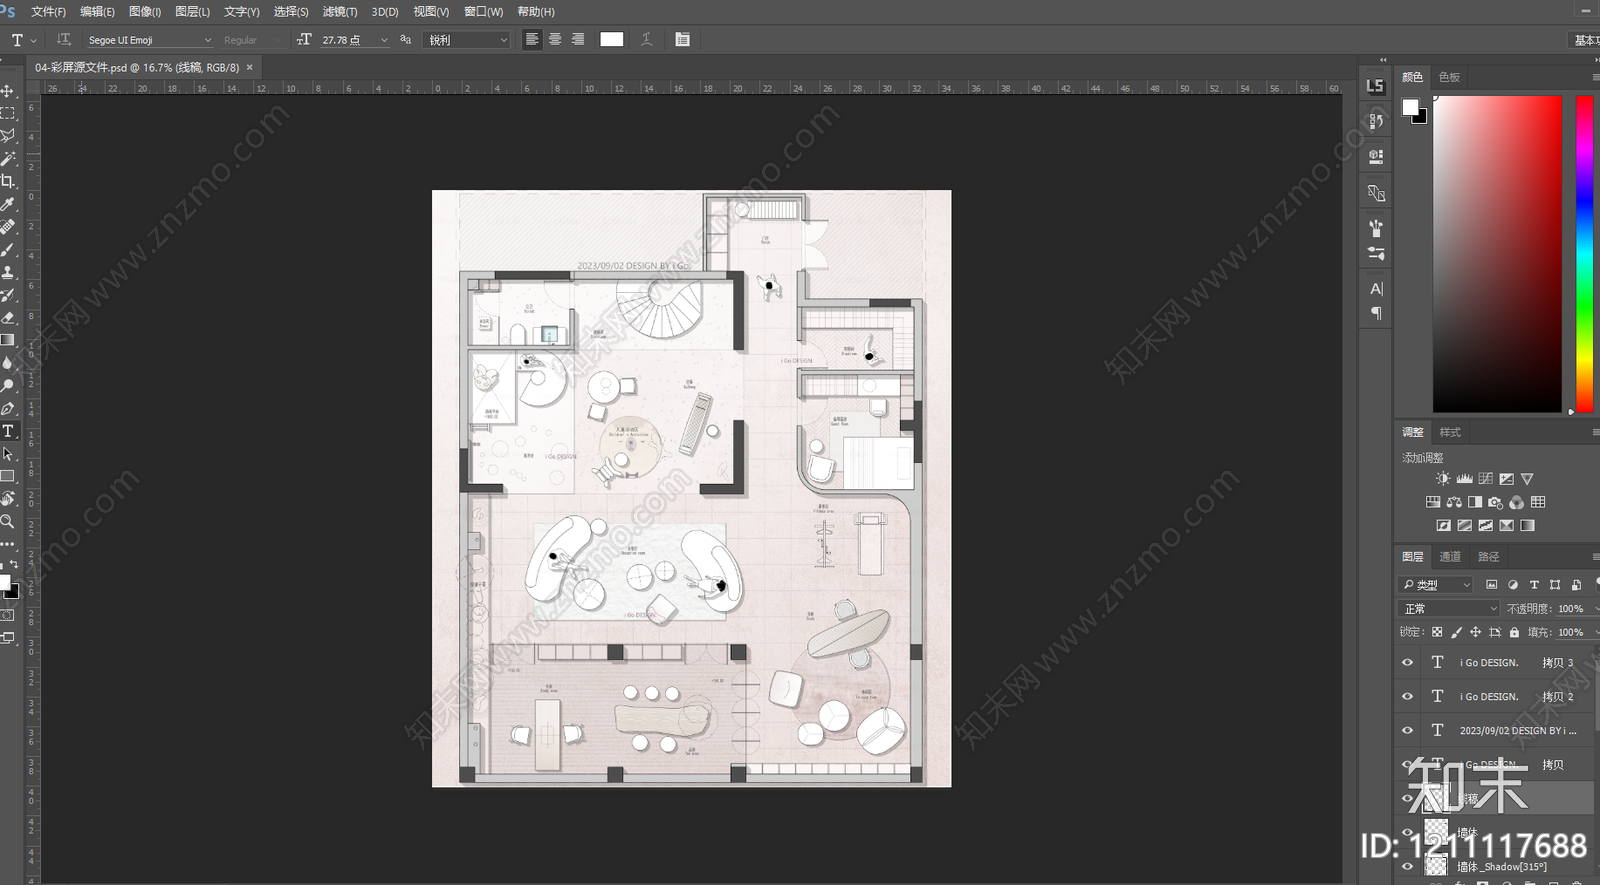The image size is (1600, 885).
Task: Open the Segoe UI Emoji font dropdown
Action: [150, 40]
